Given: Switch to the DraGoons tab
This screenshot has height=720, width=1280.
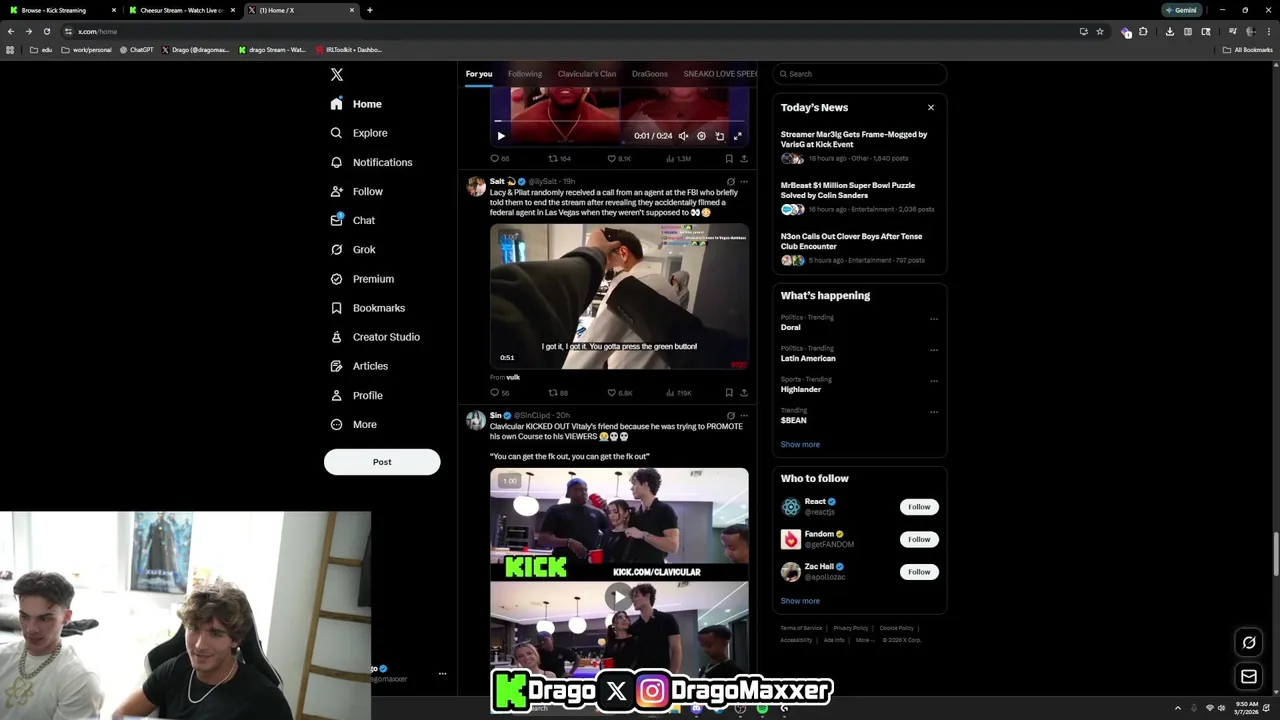Looking at the screenshot, I should (x=650, y=74).
